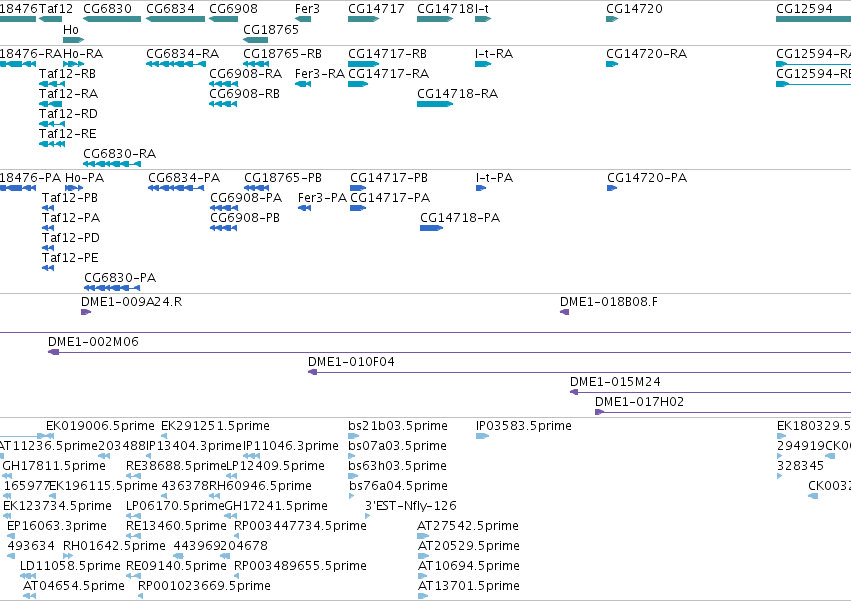Select BAC clone DME1-002M06 label
Viewport: 851px width, 601px height.
pos(93,342)
